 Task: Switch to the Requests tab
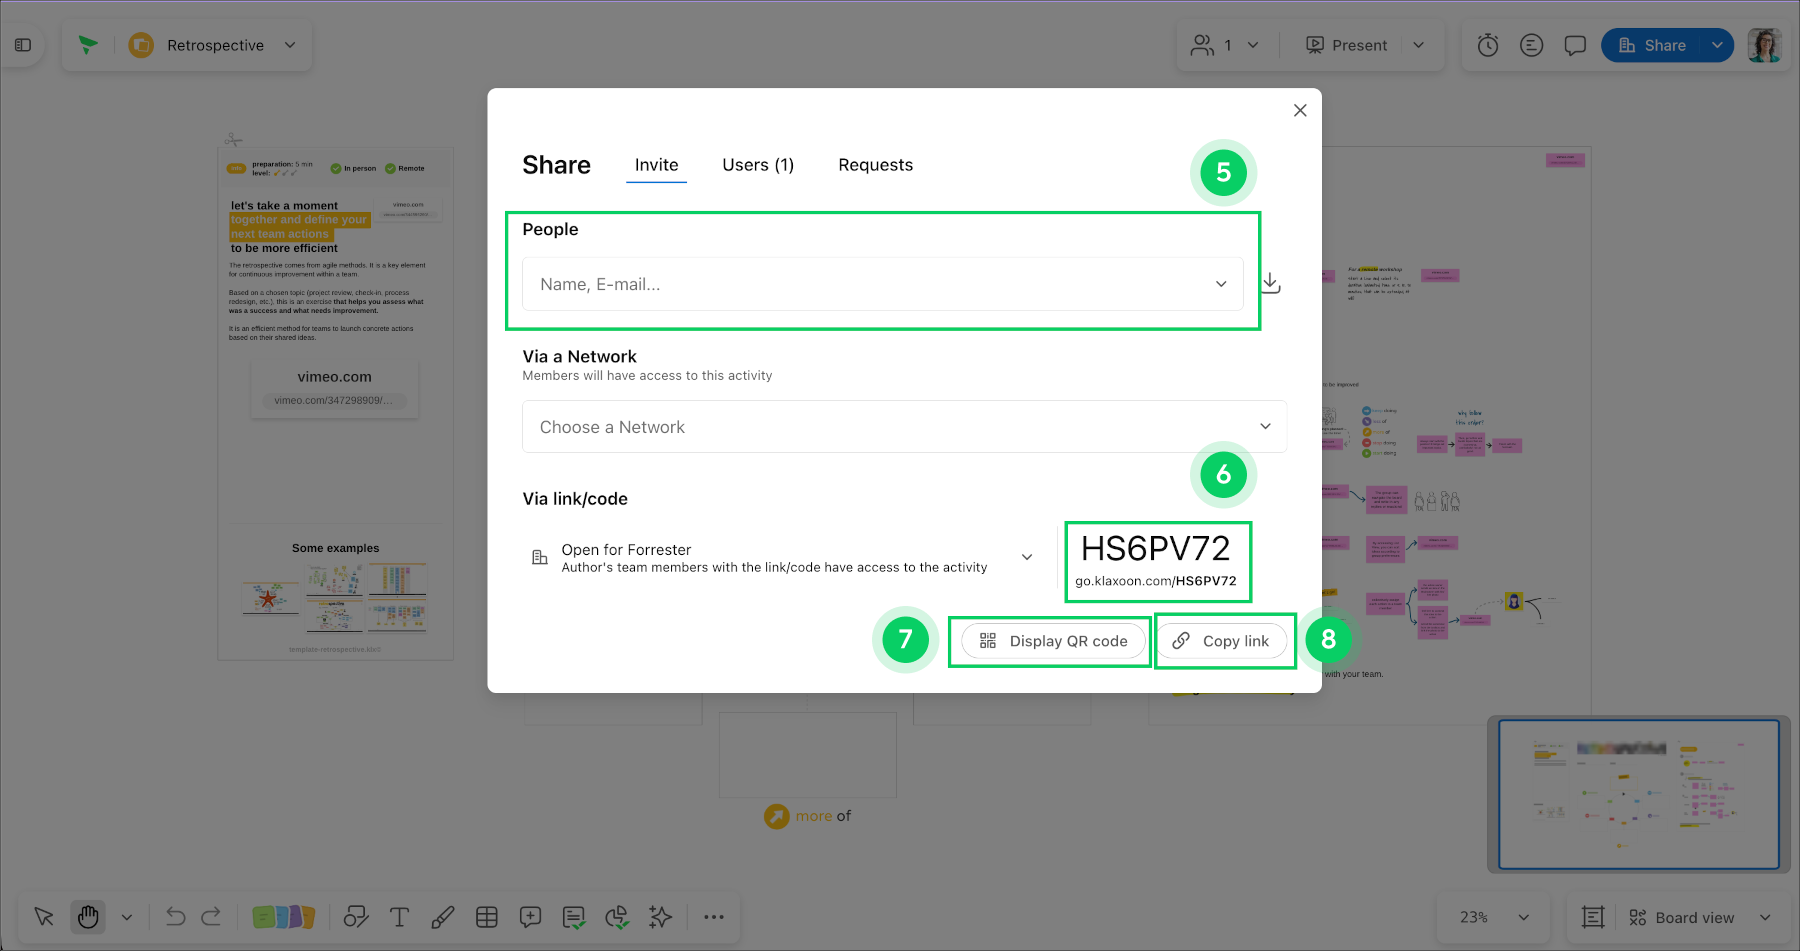875,165
